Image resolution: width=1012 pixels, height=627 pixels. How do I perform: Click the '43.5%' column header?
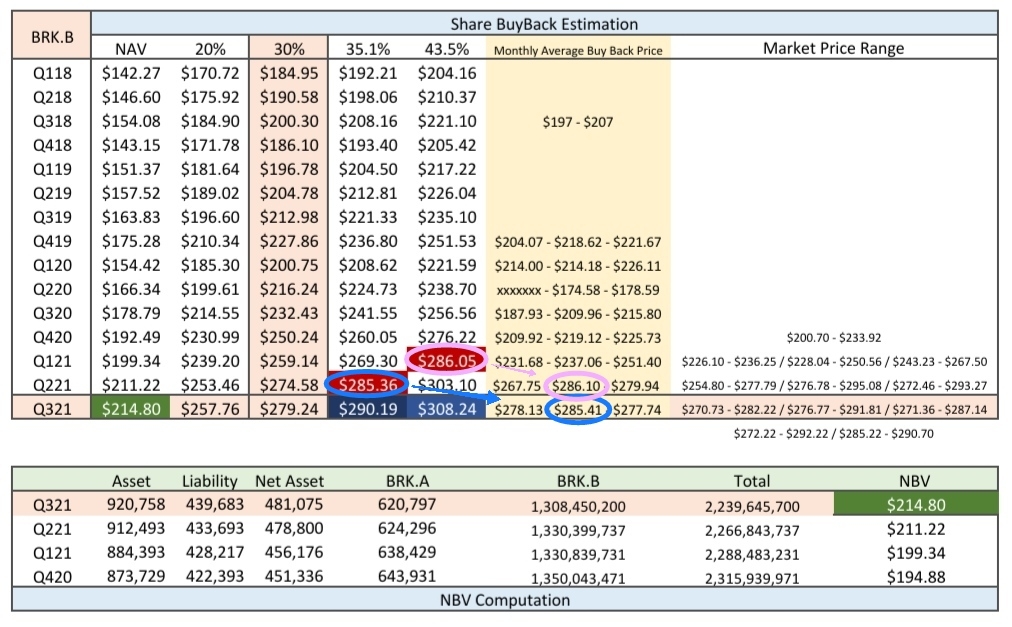447,49
